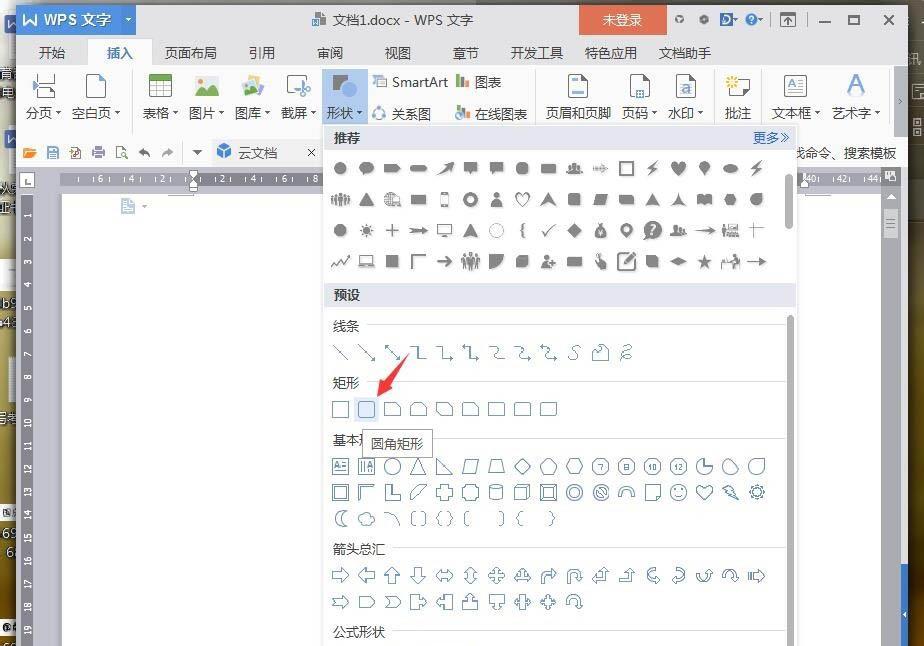Insert a comment using 批注

pos(737,95)
